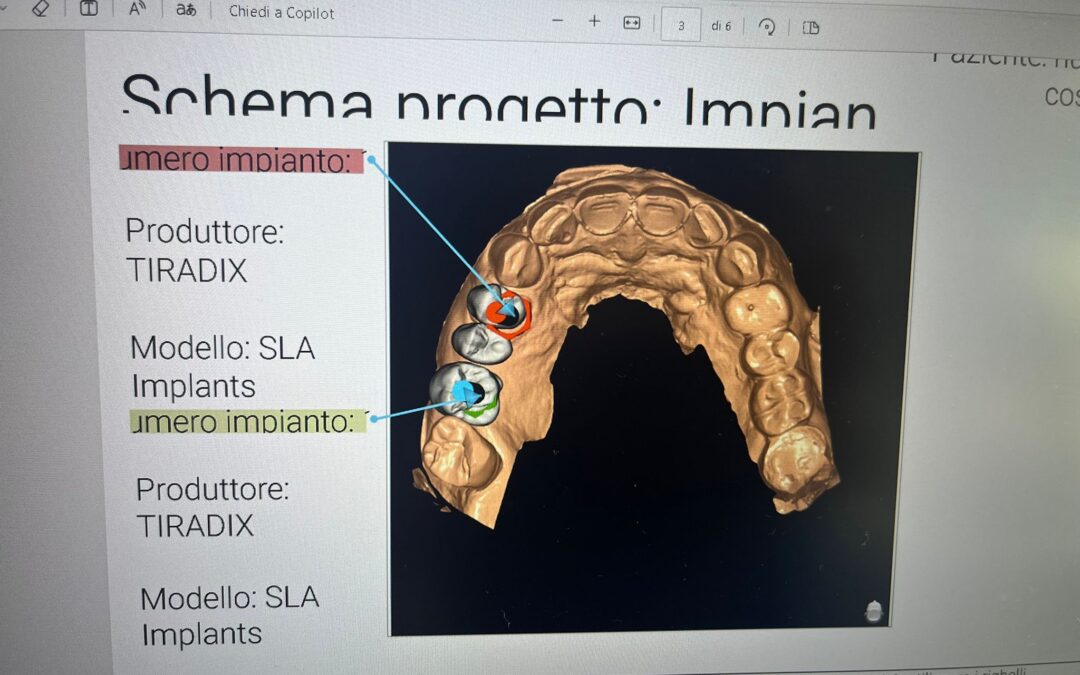1080x675 pixels.
Task: Open the translate tool (aあ icon)
Action: (x=186, y=10)
